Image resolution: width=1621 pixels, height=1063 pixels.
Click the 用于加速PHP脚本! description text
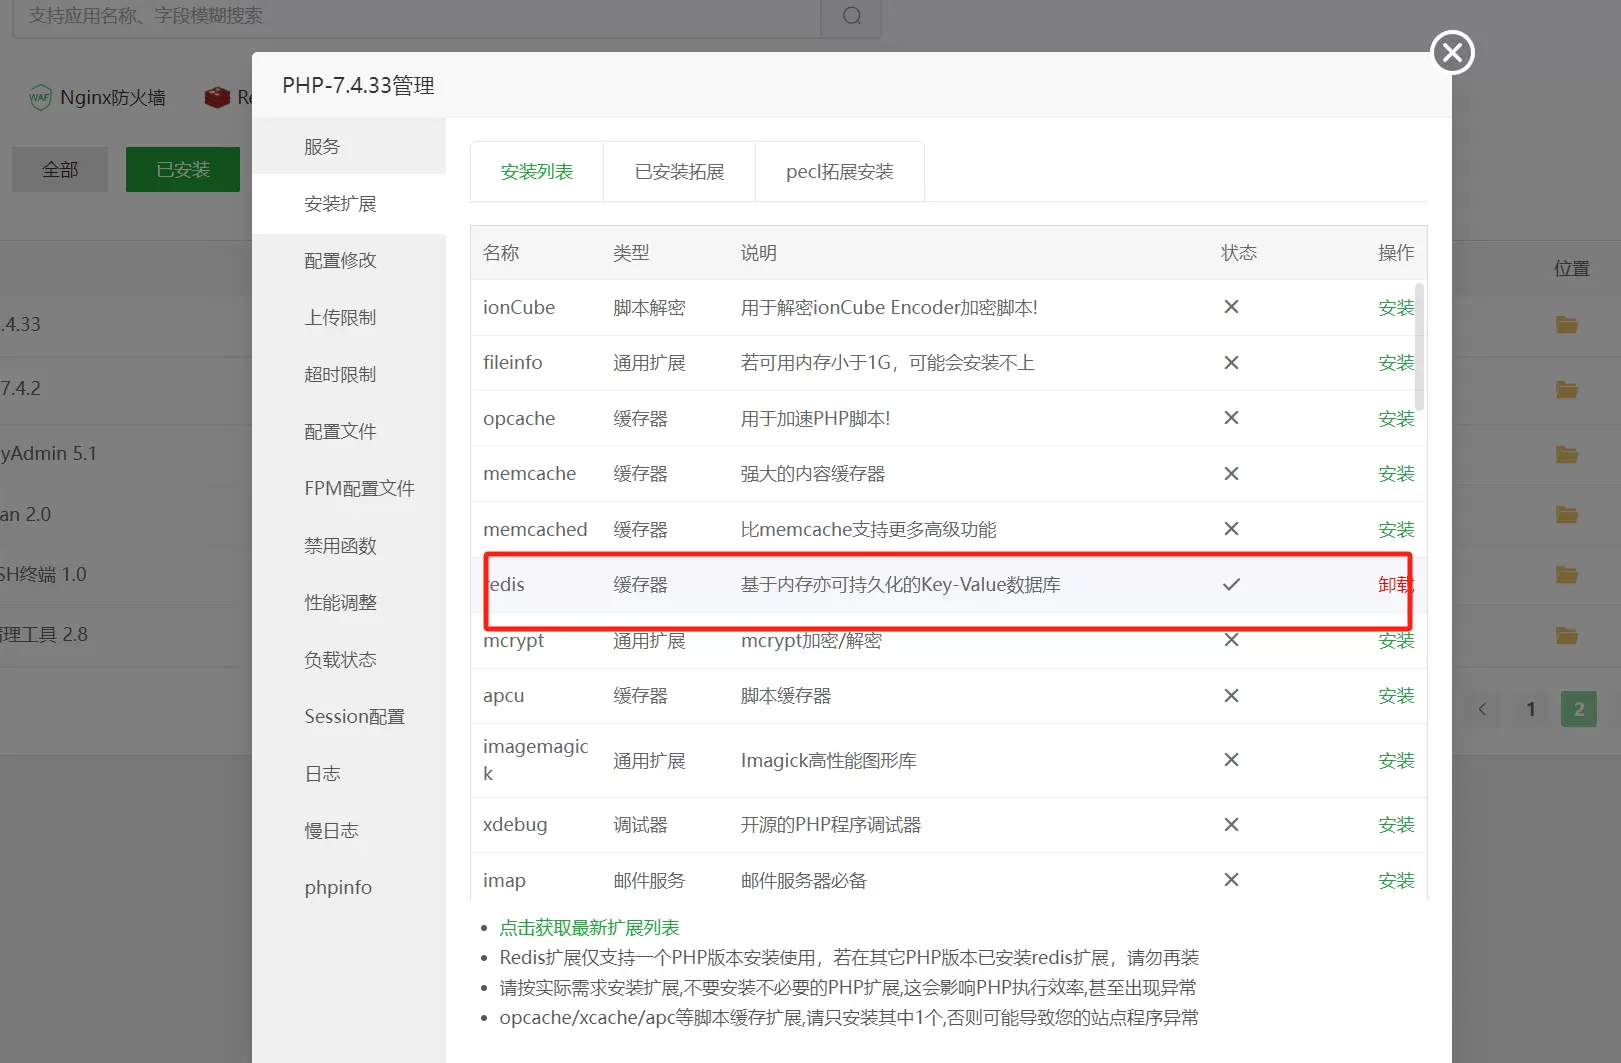click(x=815, y=418)
